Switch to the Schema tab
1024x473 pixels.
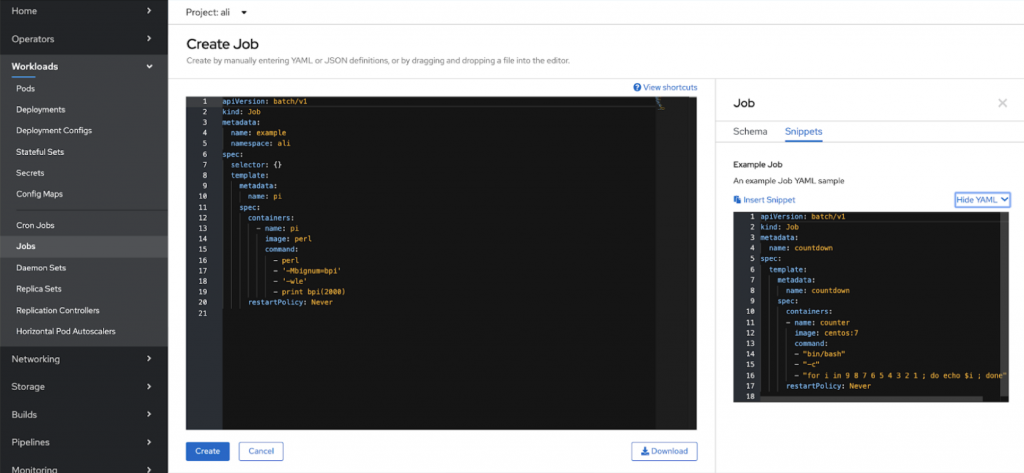coord(750,131)
